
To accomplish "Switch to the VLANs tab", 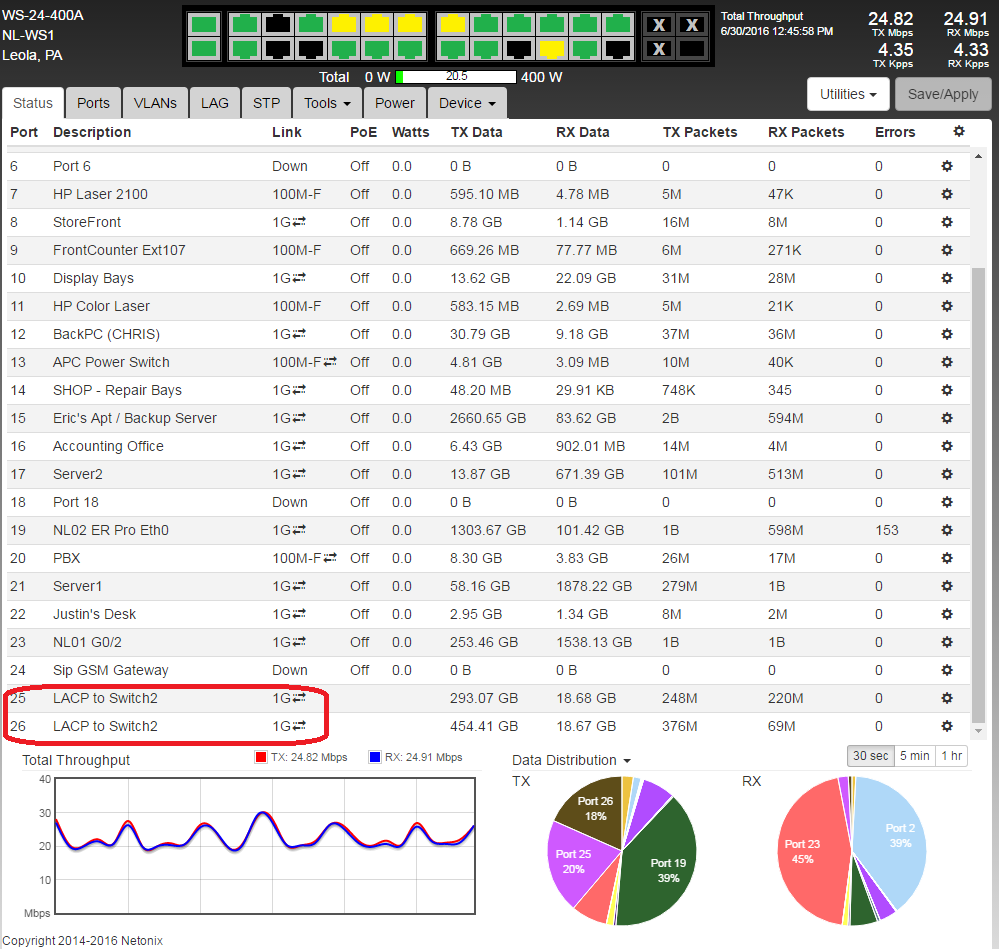I will point(155,103).
